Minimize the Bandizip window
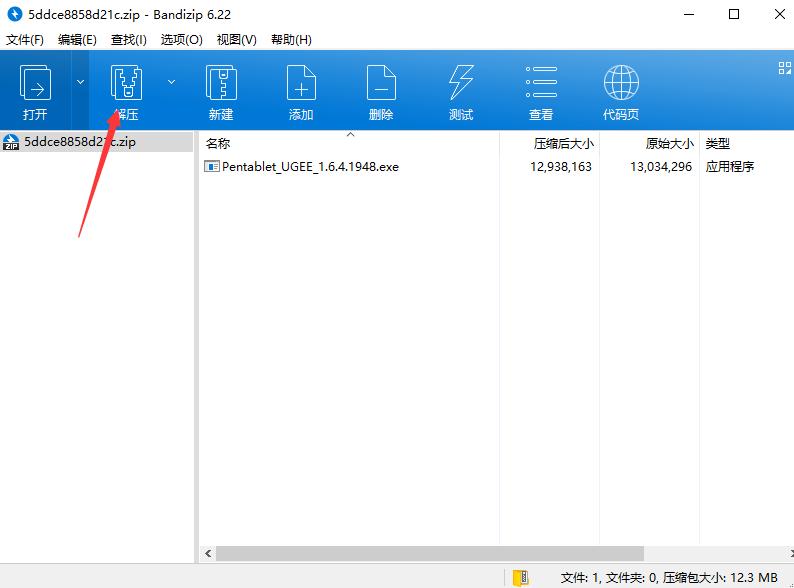794x588 pixels. (x=689, y=14)
